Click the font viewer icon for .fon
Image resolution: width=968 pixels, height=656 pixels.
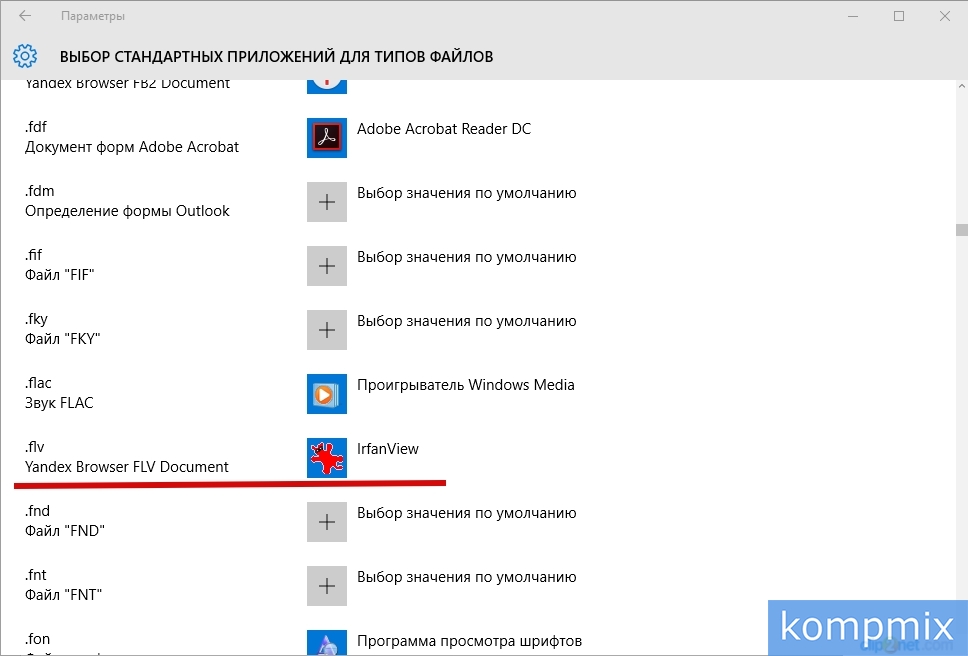pos(327,643)
